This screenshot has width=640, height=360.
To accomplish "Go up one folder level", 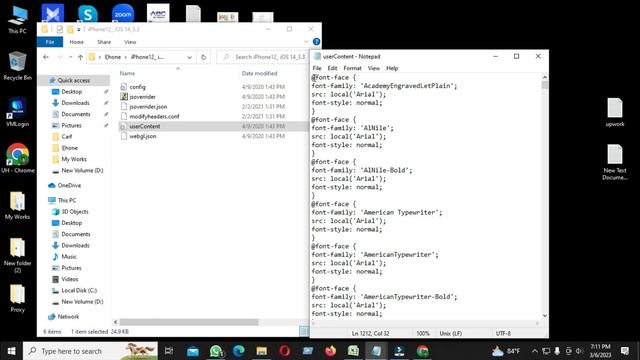I will (80, 57).
